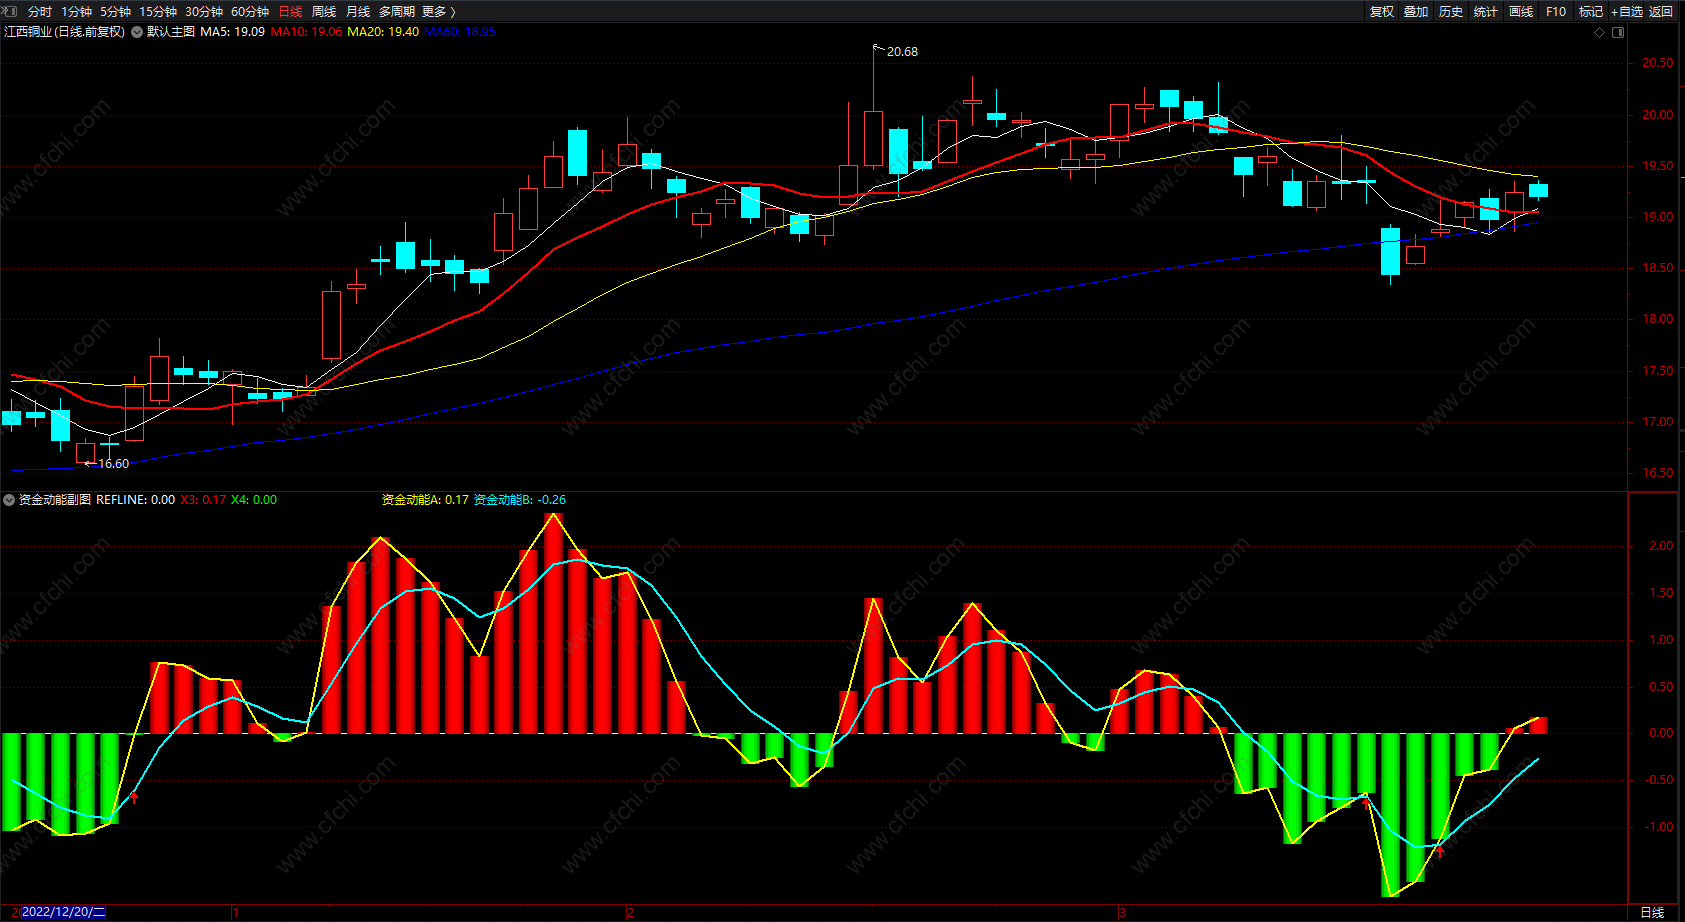Click month 2 marker on the time axis
Image resolution: width=1685 pixels, height=922 pixels.
630,912
